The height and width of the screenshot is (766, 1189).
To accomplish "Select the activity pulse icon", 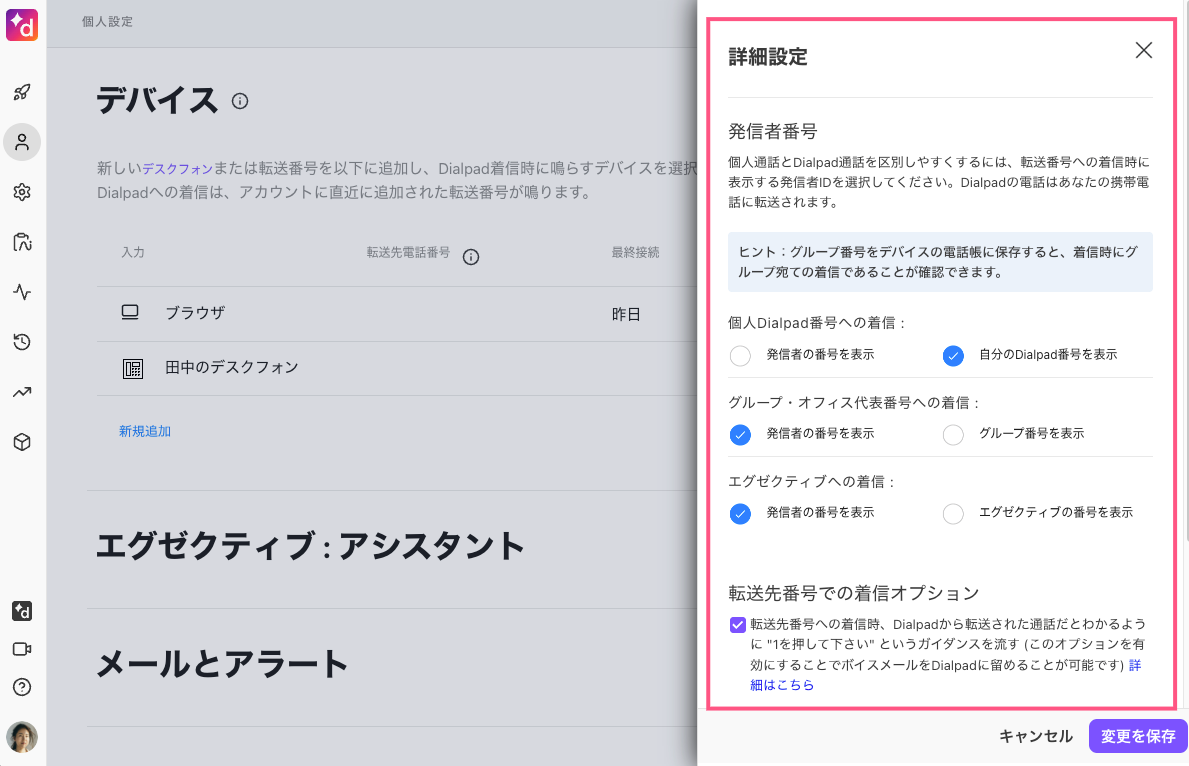I will 22,292.
